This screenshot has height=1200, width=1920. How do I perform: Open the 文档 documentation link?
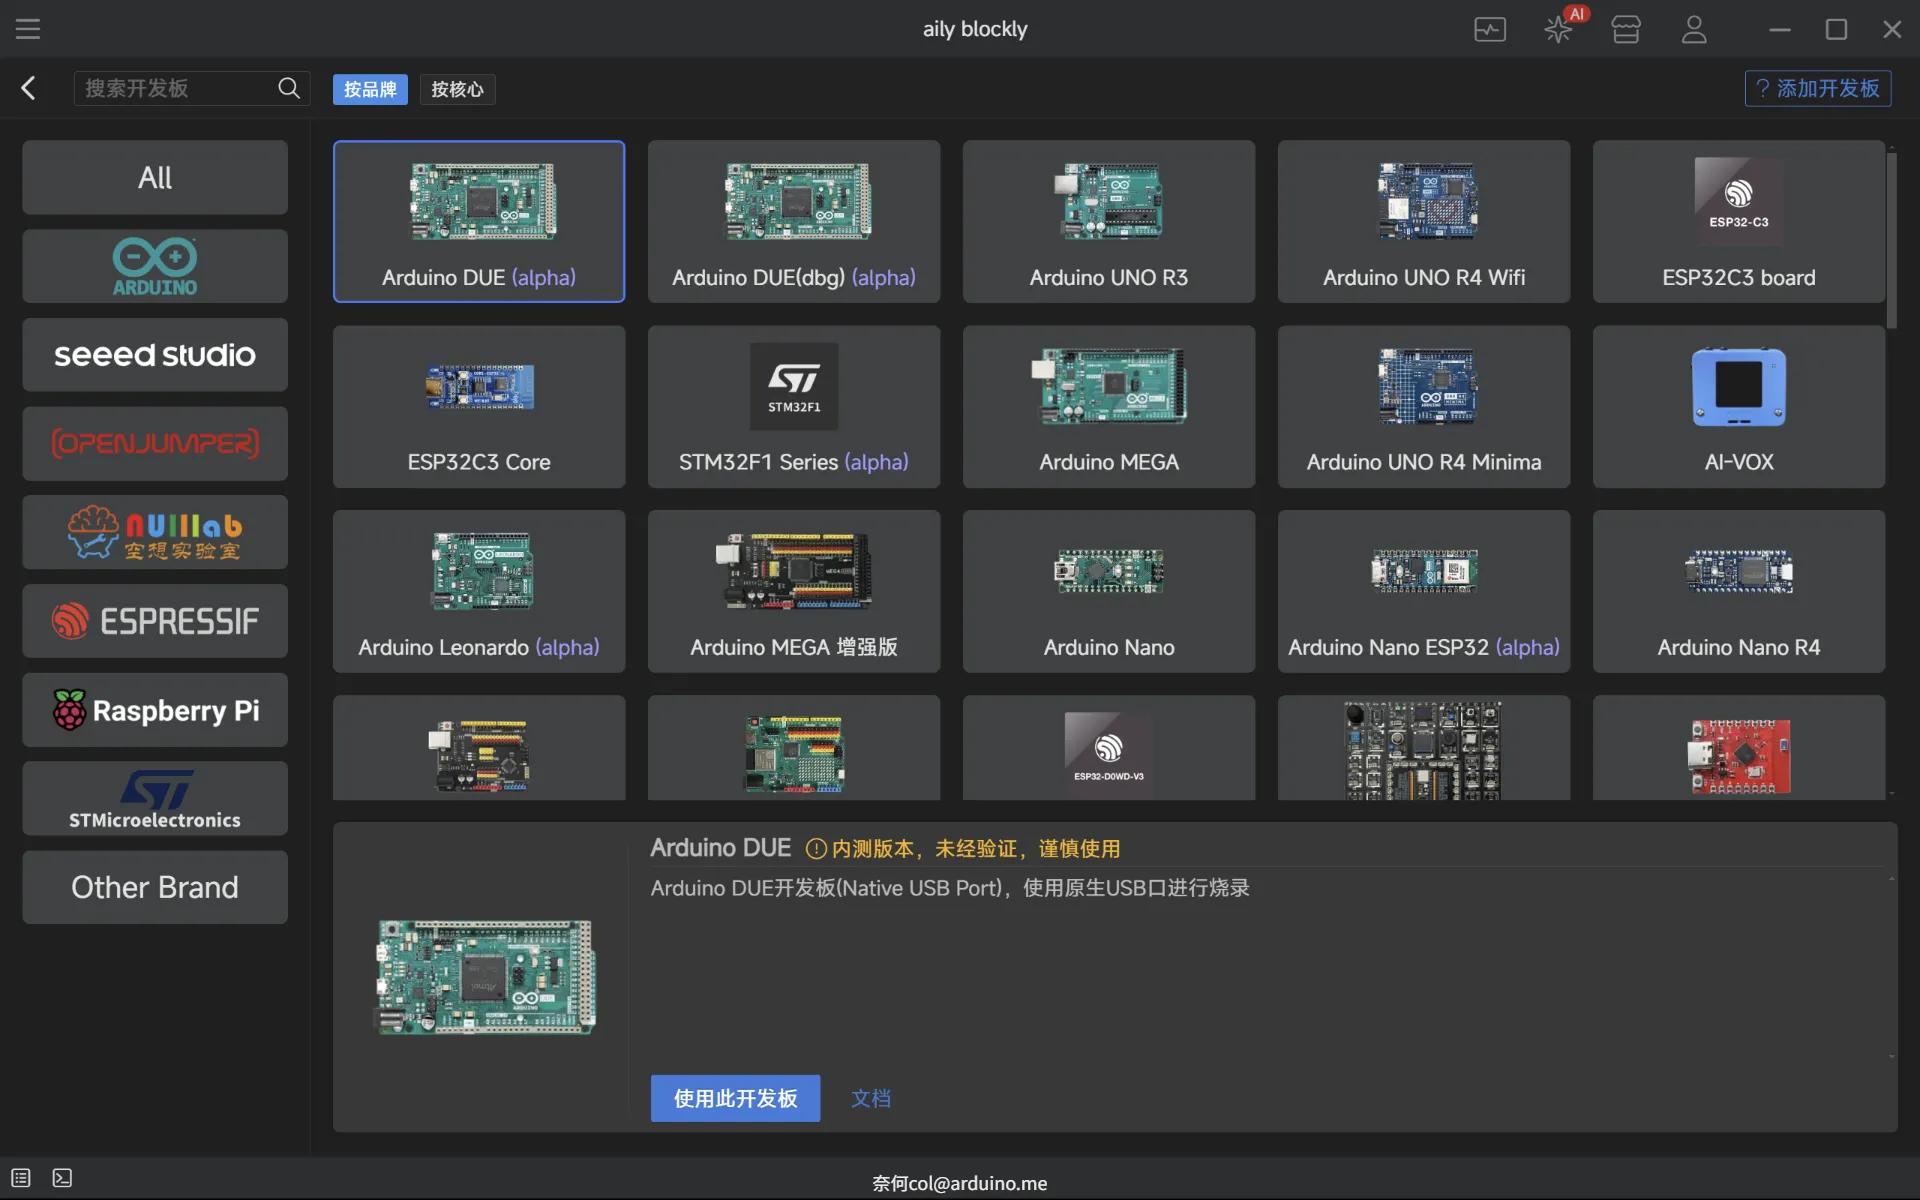point(870,1098)
